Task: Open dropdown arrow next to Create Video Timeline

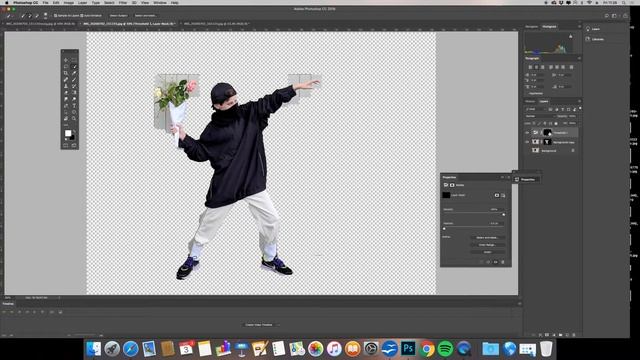Action: 278,325
